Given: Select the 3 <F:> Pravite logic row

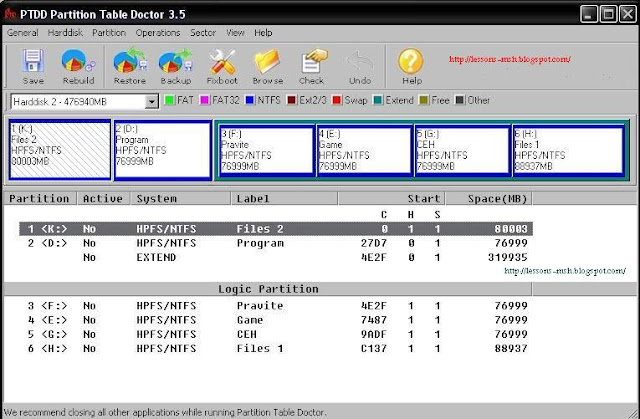Looking at the screenshot, I should [x=276, y=306].
